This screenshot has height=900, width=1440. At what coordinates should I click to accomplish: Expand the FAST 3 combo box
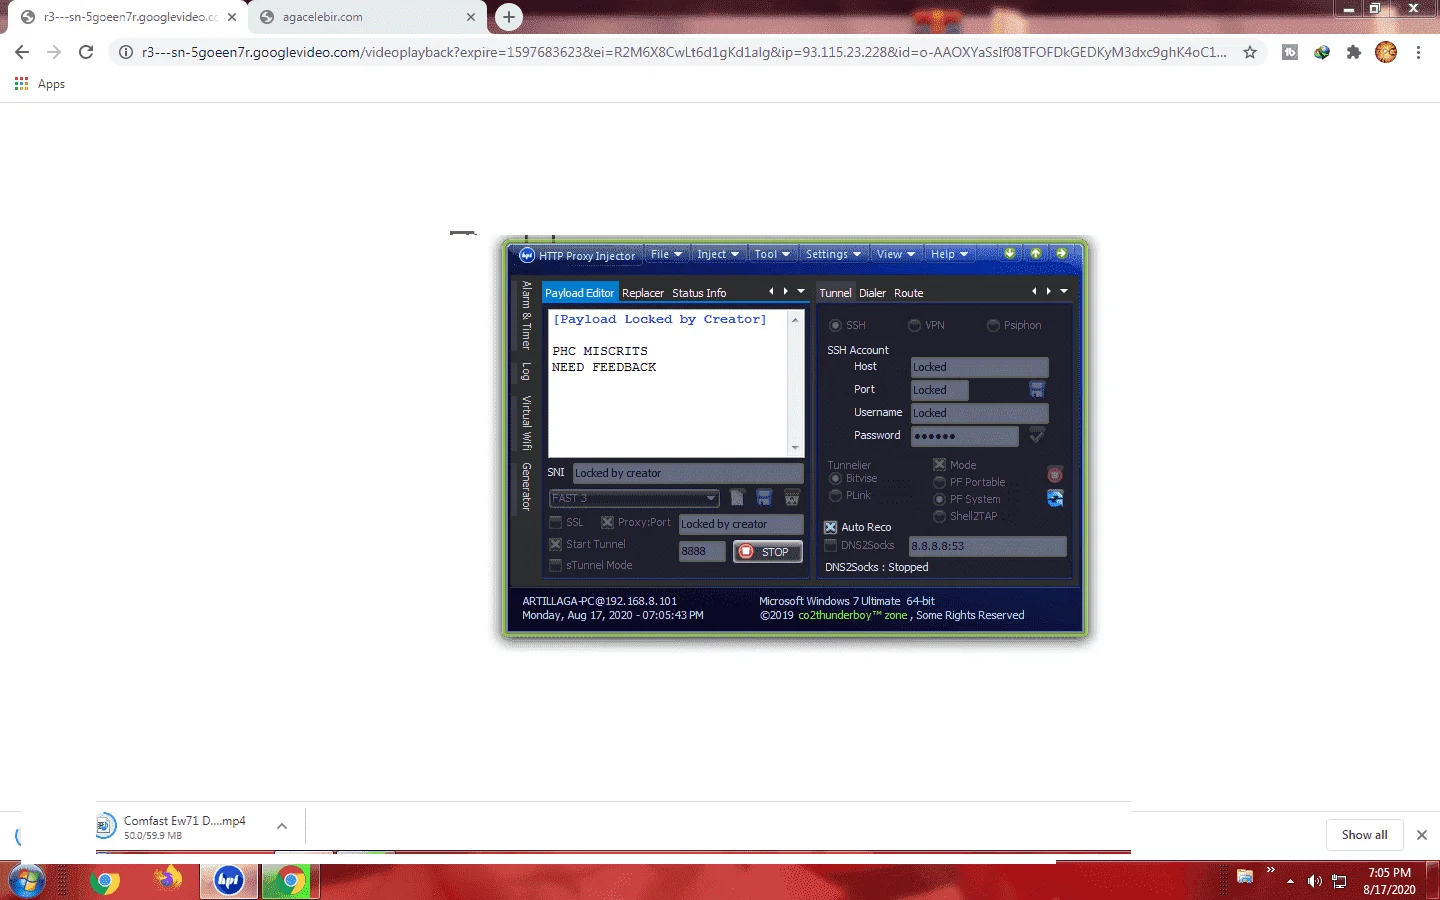(x=711, y=498)
